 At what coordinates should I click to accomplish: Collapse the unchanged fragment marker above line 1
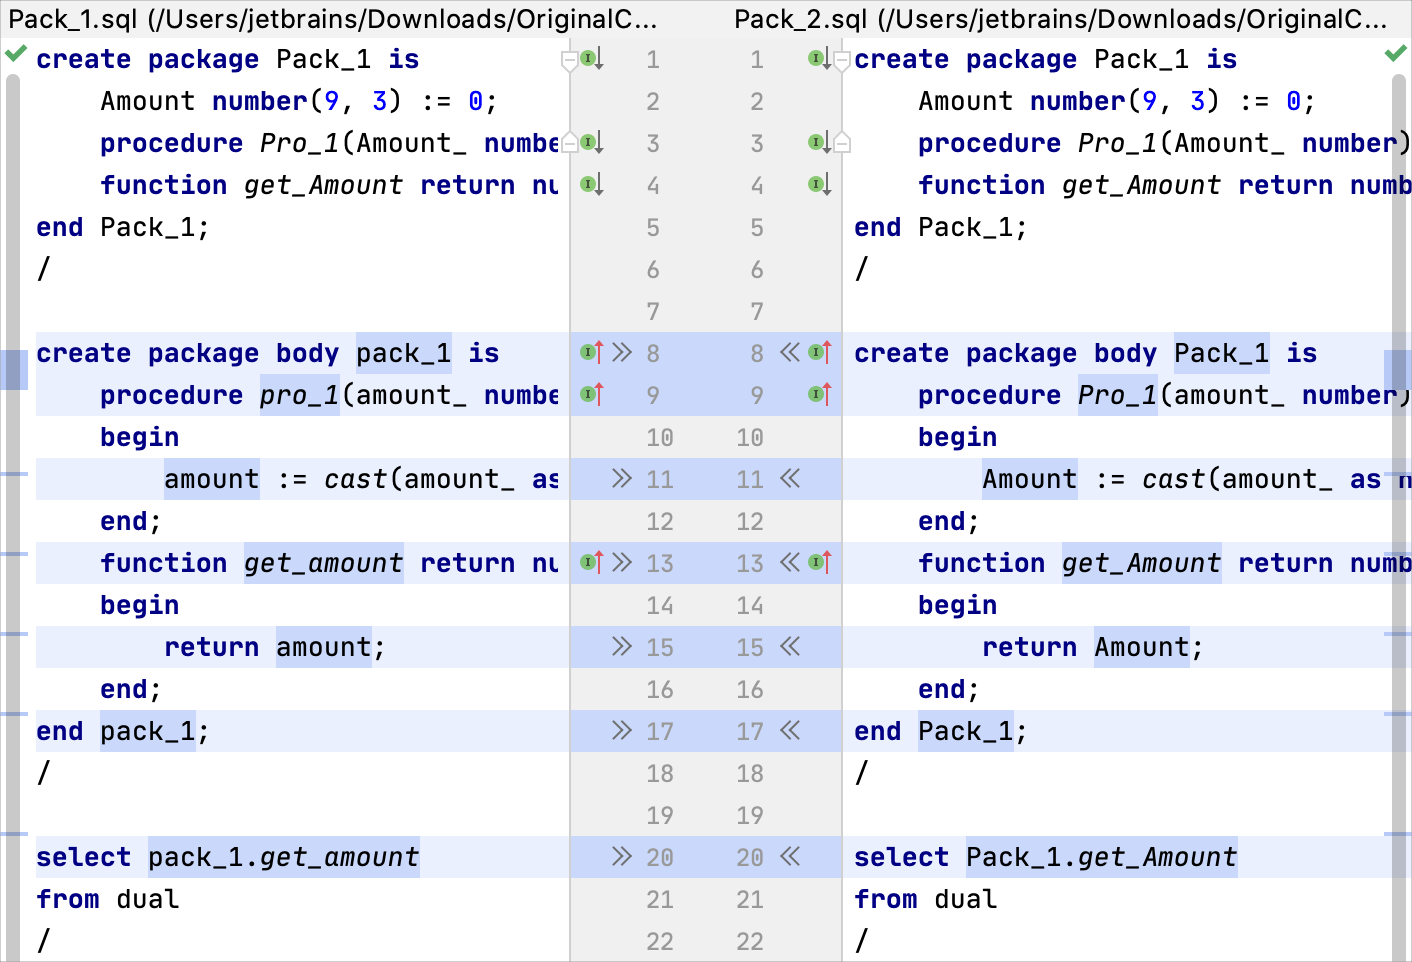pos(568,60)
